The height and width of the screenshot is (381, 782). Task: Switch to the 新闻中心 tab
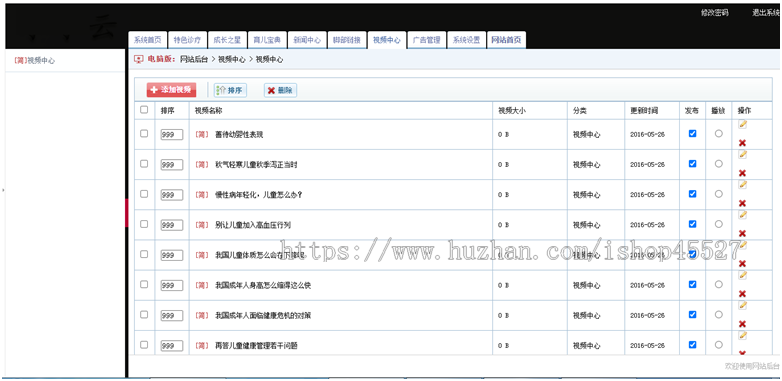(307, 40)
